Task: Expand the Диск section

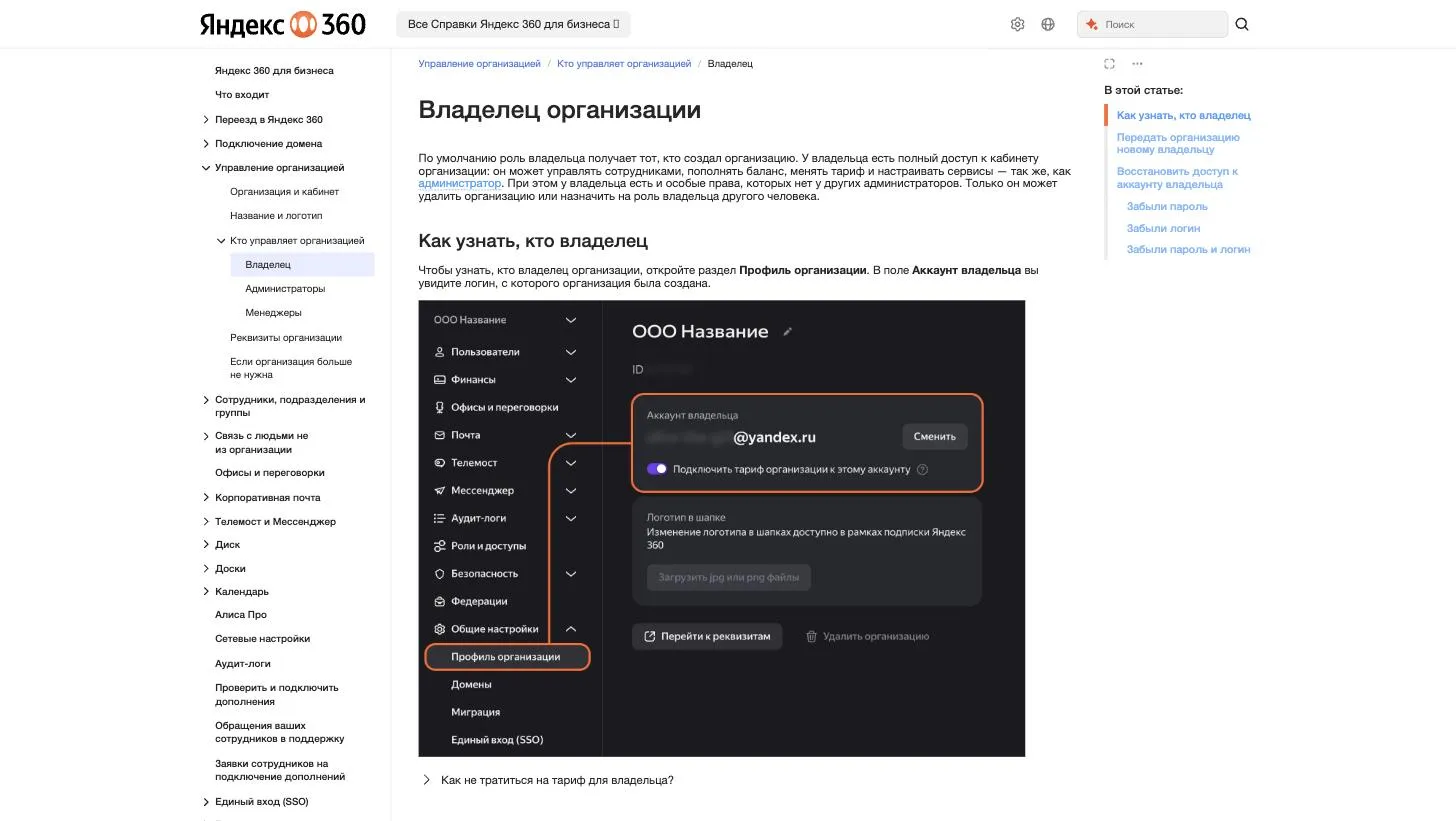Action: click(206, 545)
